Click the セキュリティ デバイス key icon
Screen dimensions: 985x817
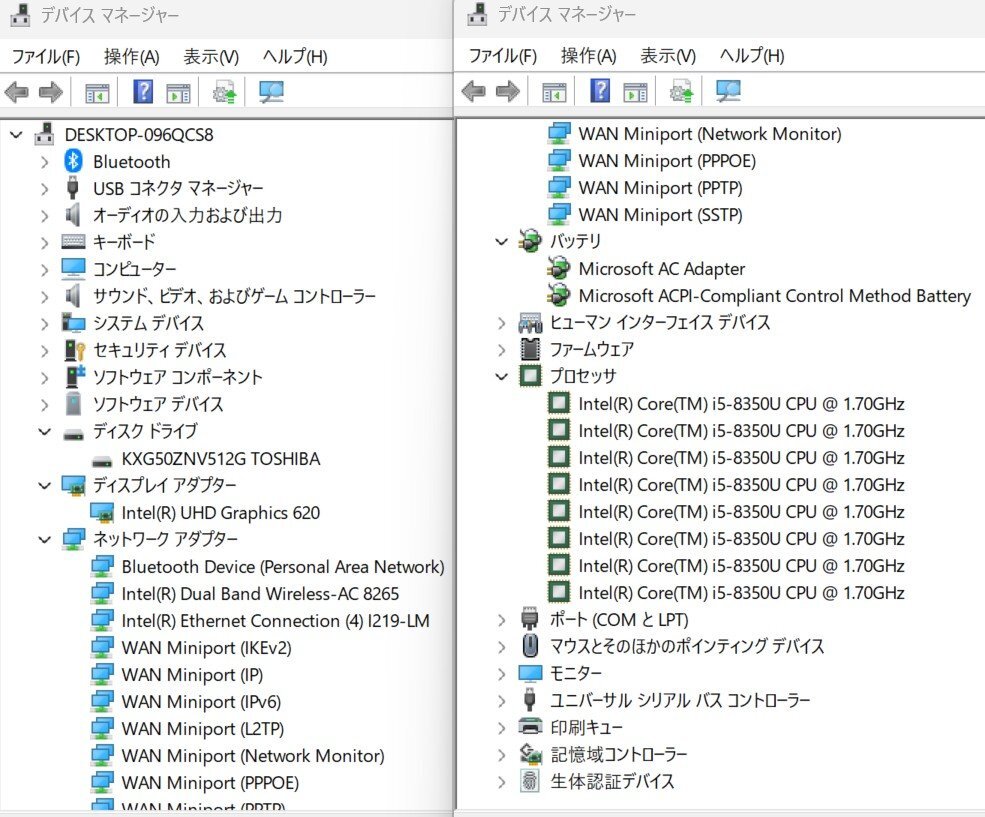(74, 350)
